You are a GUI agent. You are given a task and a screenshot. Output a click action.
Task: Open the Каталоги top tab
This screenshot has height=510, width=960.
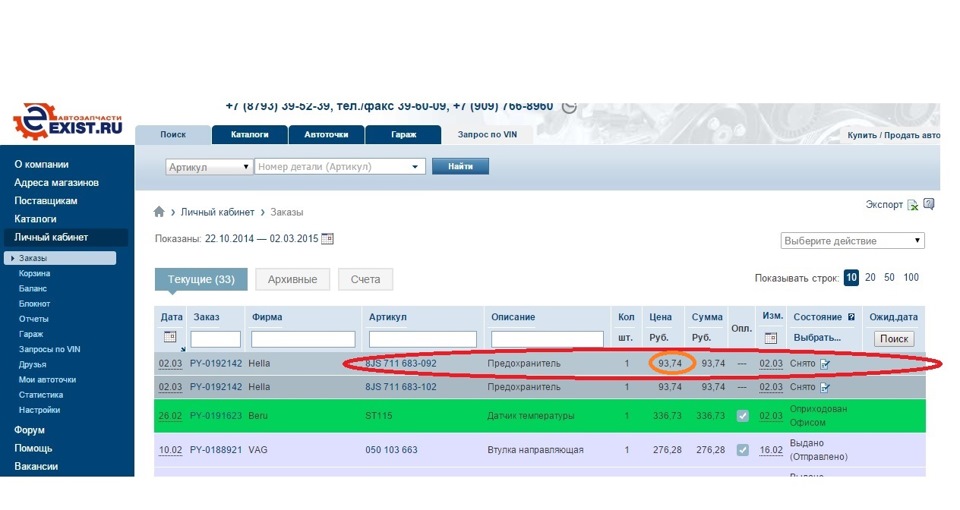click(x=249, y=134)
